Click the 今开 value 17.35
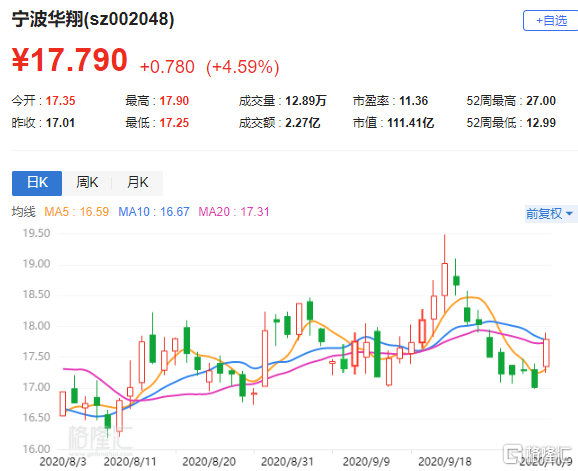 tap(60, 101)
